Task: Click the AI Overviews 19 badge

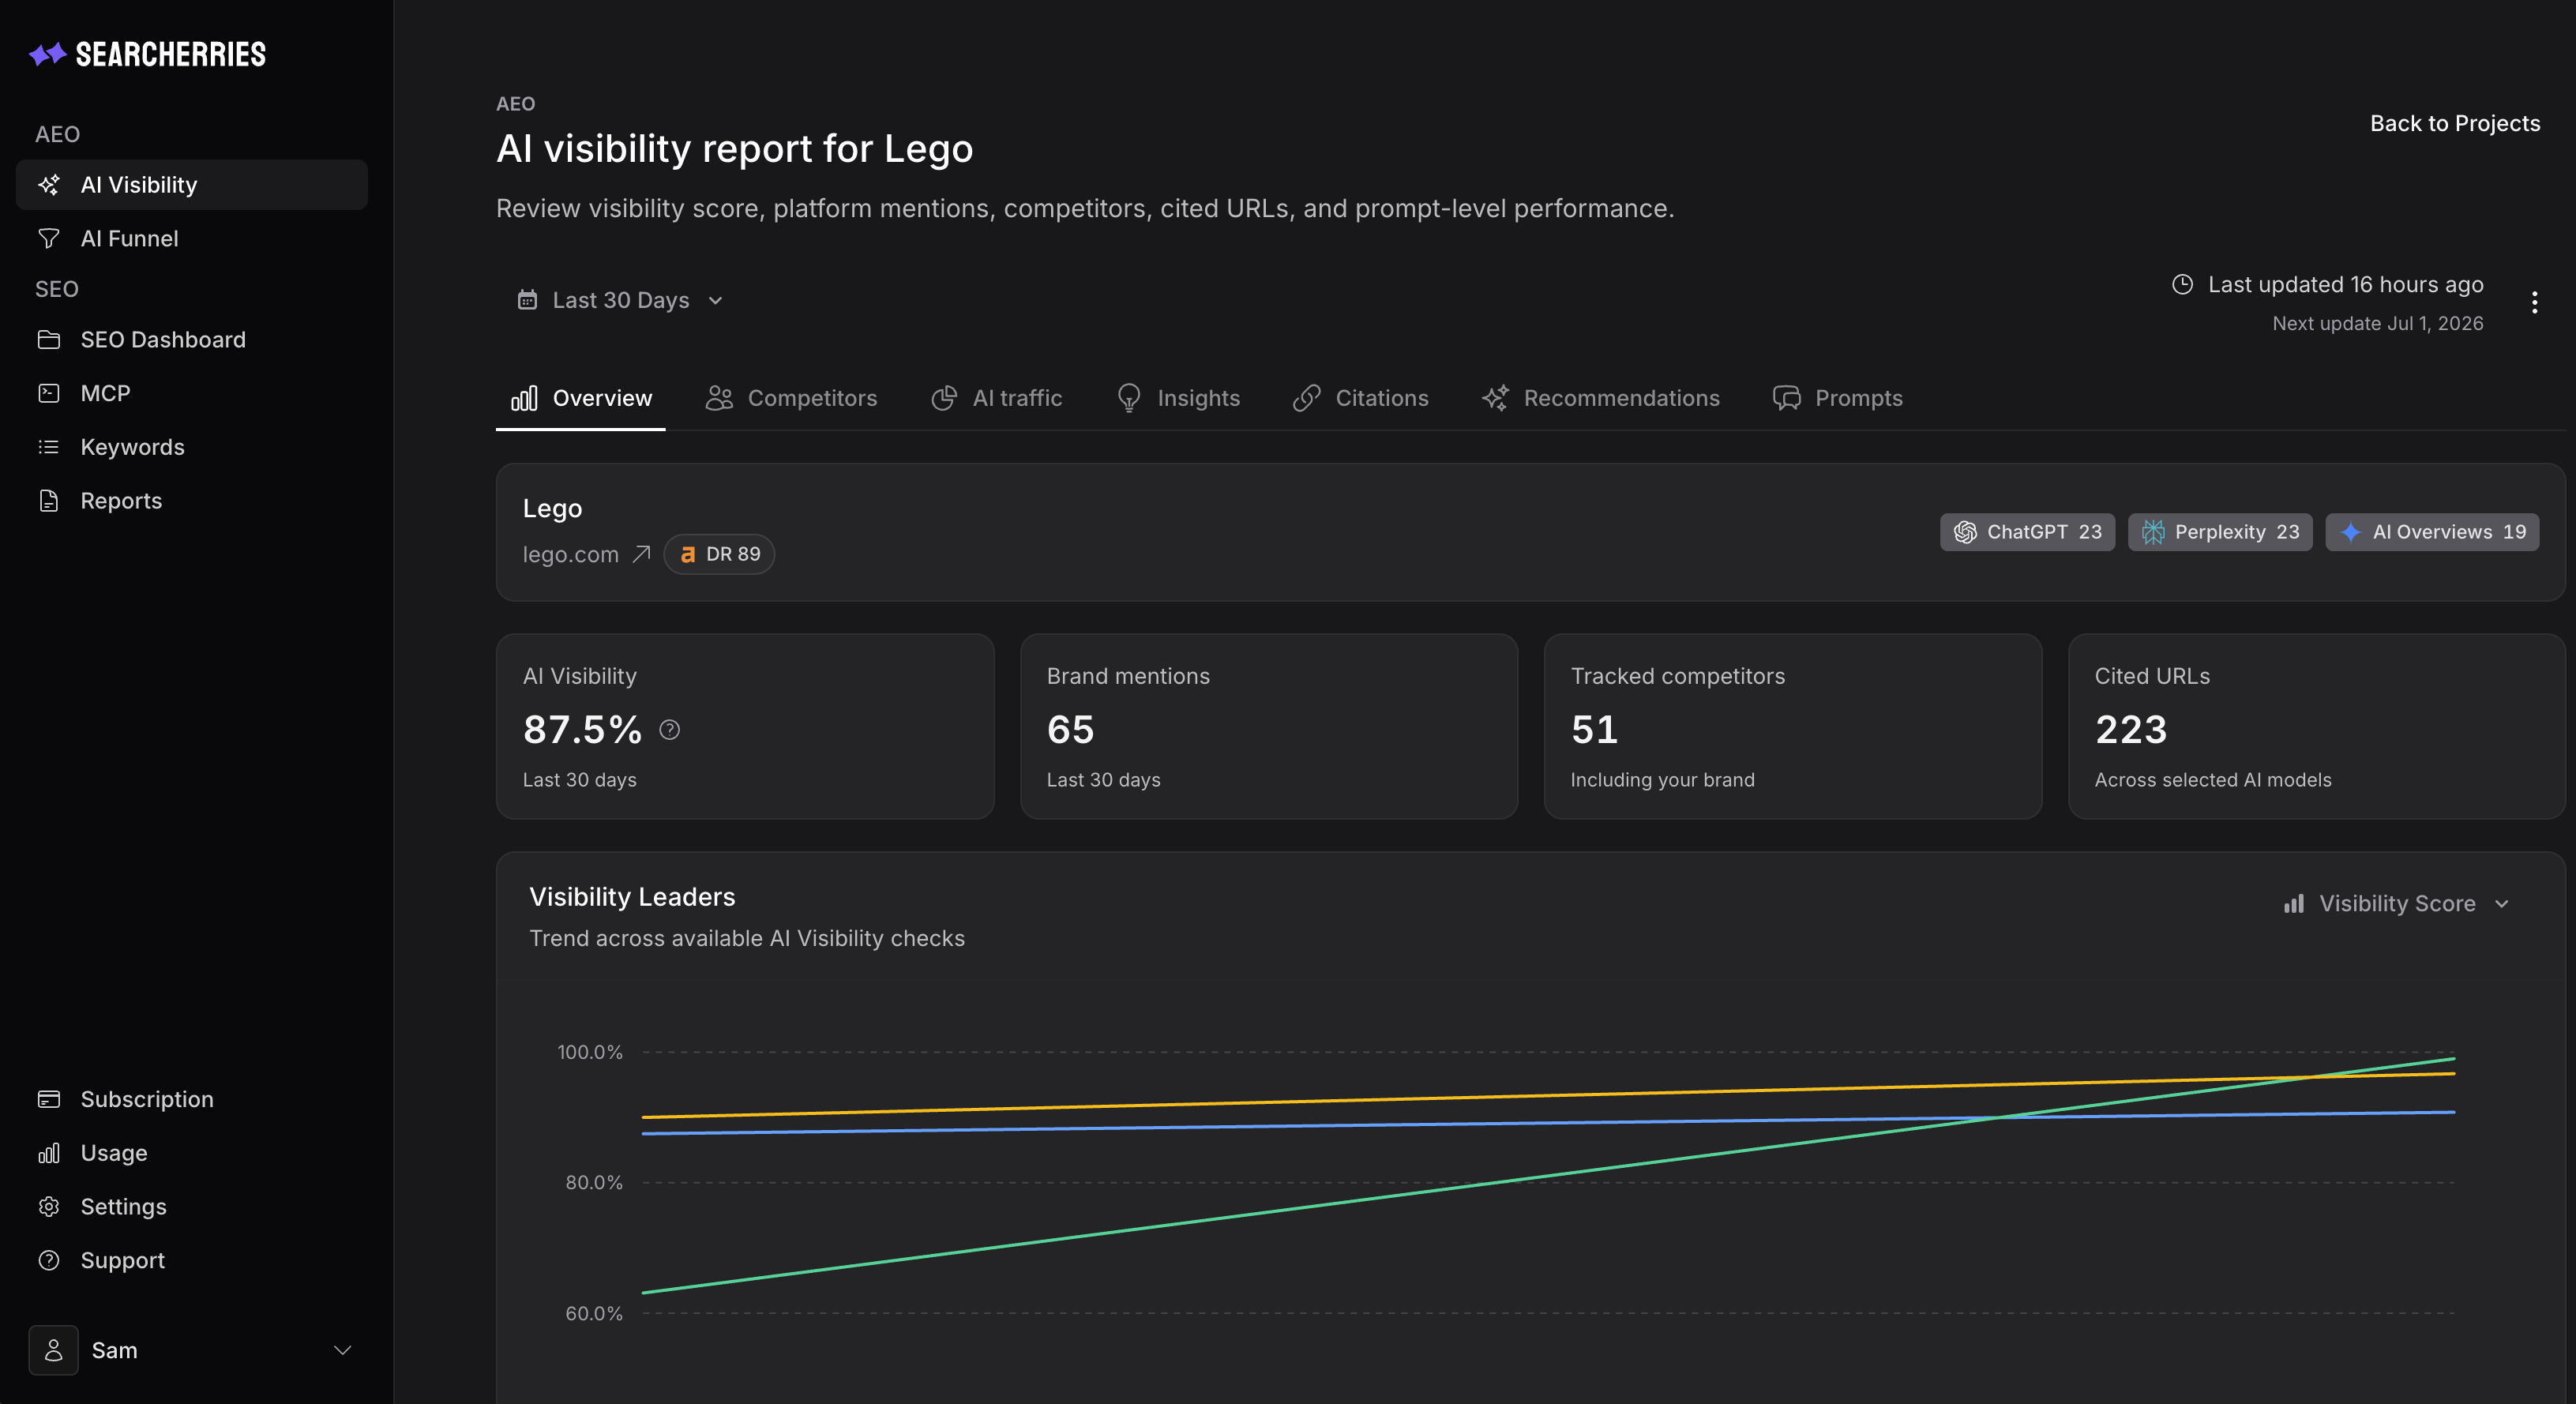Action: pos(2433,533)
